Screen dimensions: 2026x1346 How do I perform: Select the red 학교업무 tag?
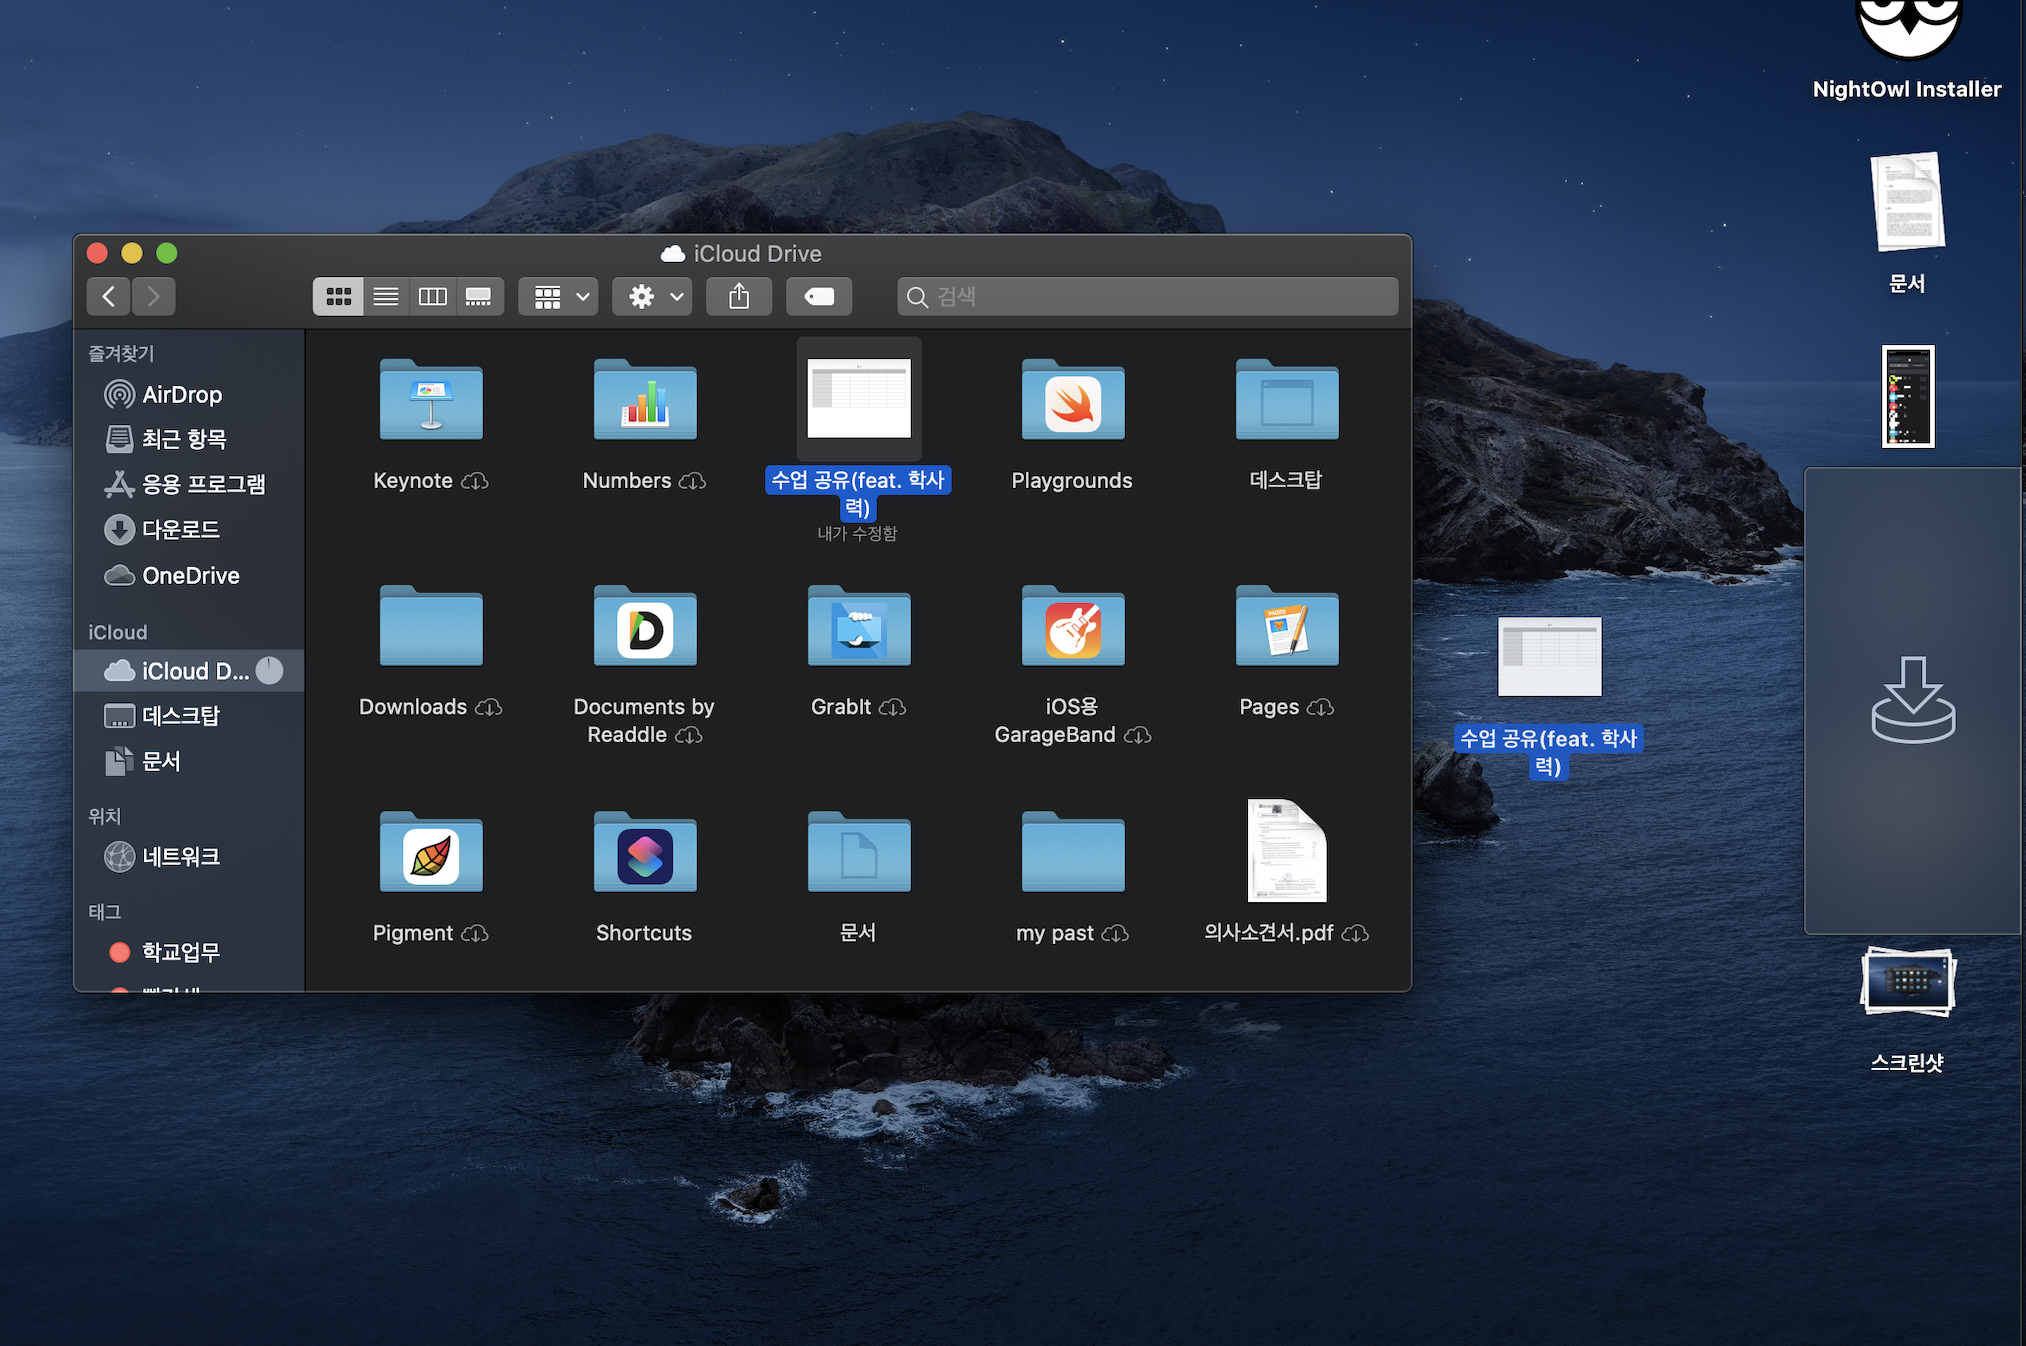pyautogui.click(x=180, y=952)
